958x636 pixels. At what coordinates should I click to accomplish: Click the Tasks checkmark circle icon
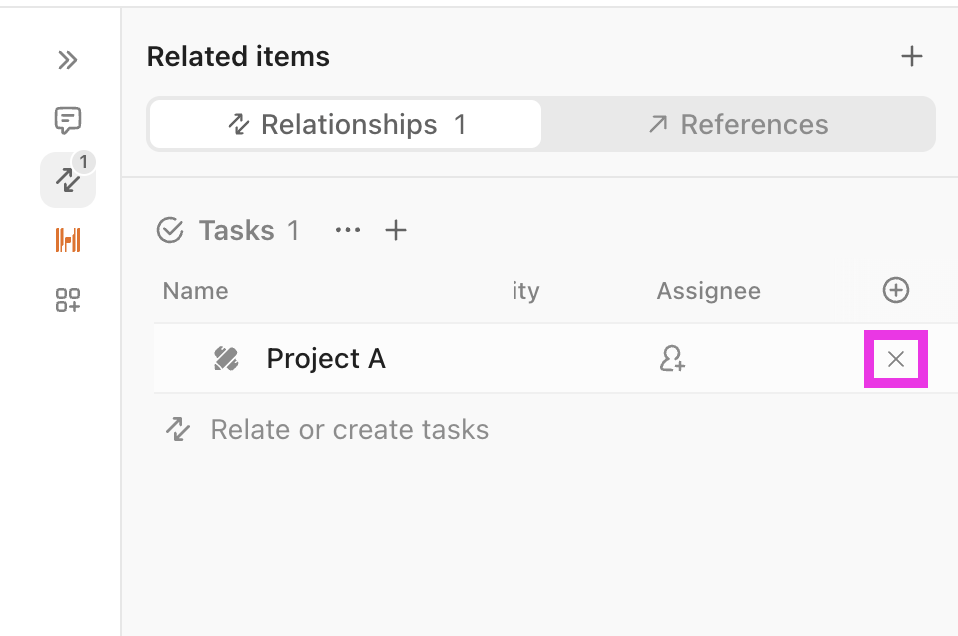pyautogui.click(x=171, y=231)
